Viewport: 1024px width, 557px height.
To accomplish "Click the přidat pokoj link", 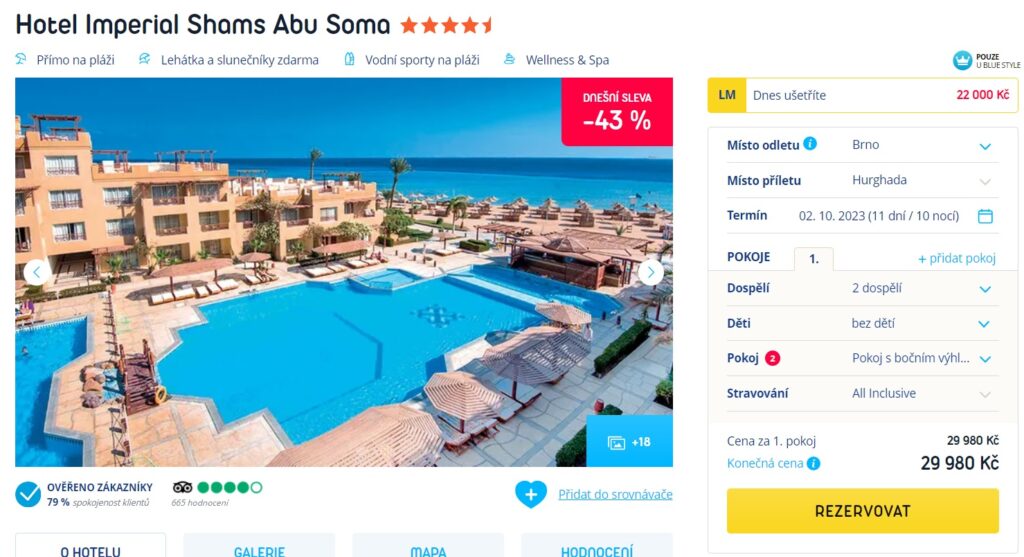I will (x=957, y=258).
